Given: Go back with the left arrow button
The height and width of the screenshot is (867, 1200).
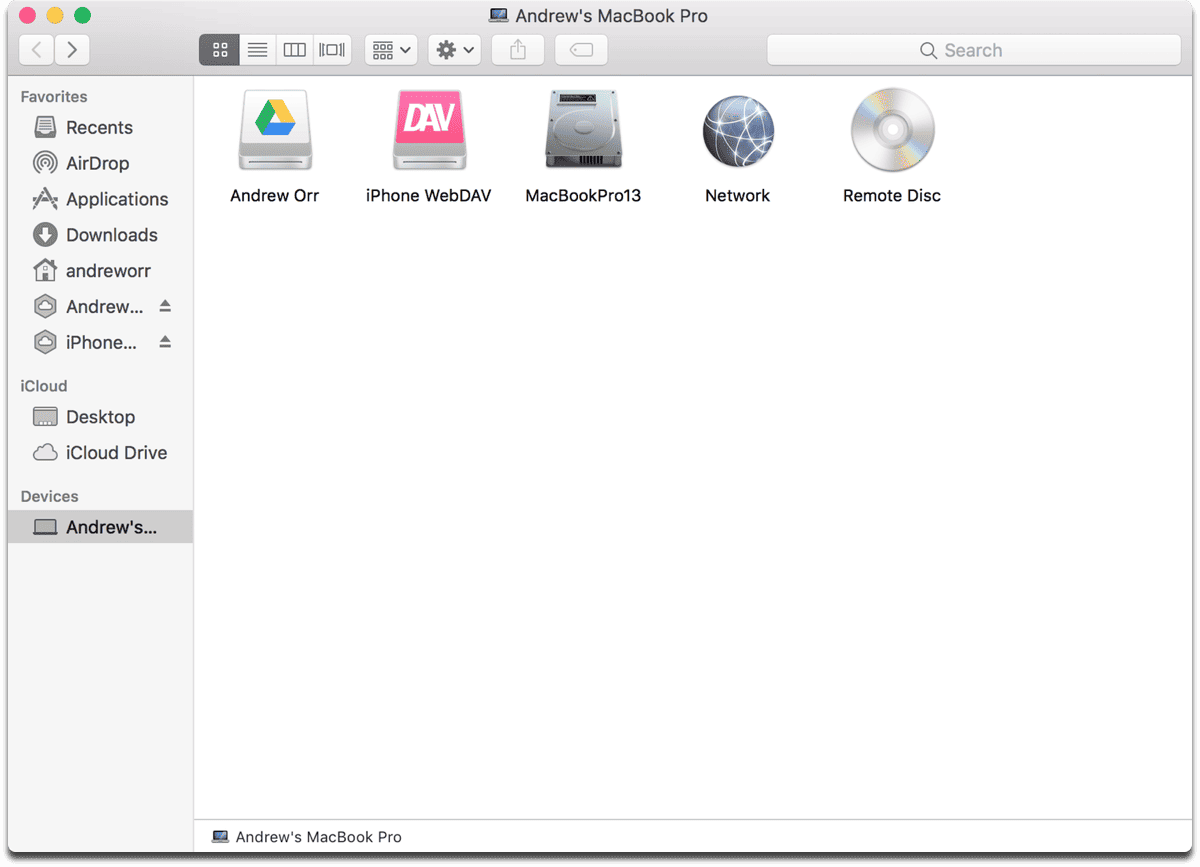Looking at the screenshot, I should click(37, 50).
